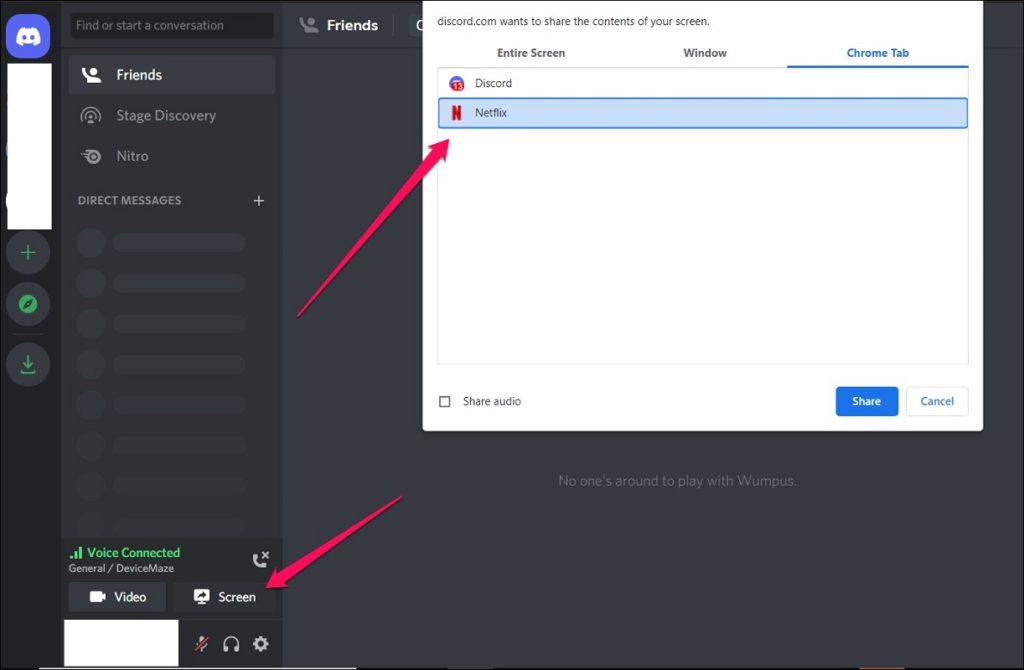
Task: Switch to the Entire Screen tab
Action: 531,52
